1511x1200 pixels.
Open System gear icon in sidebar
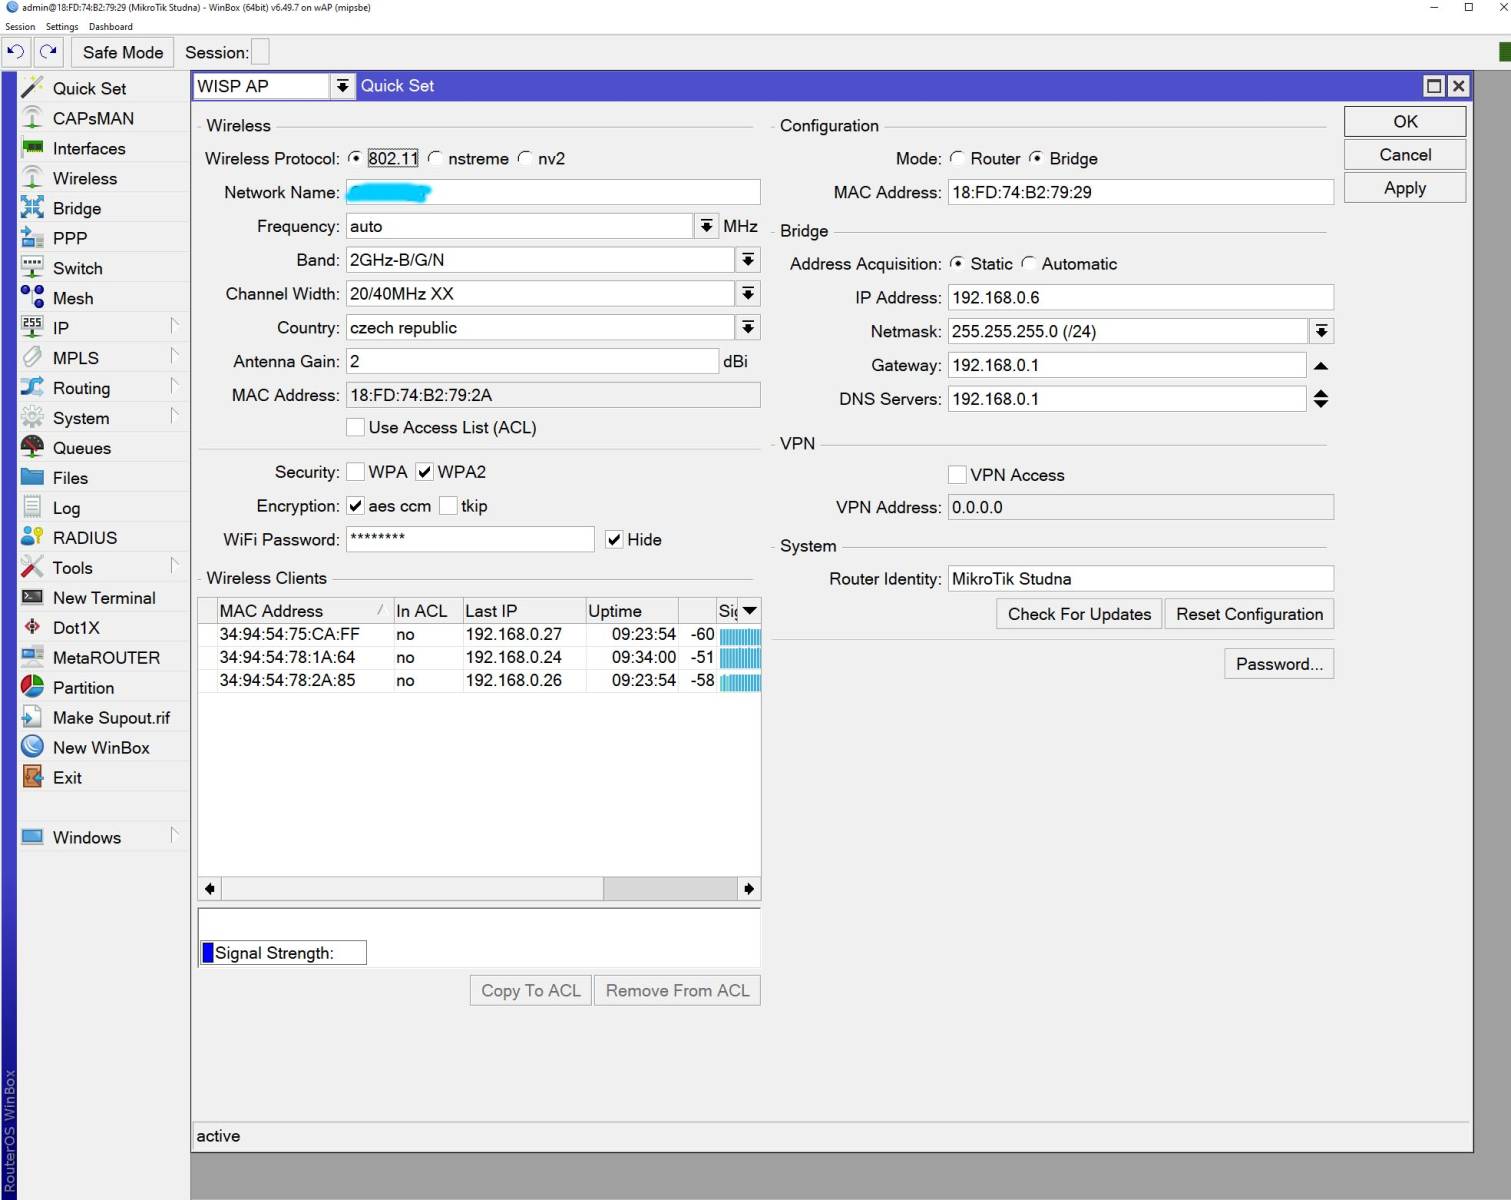point(32,417)
